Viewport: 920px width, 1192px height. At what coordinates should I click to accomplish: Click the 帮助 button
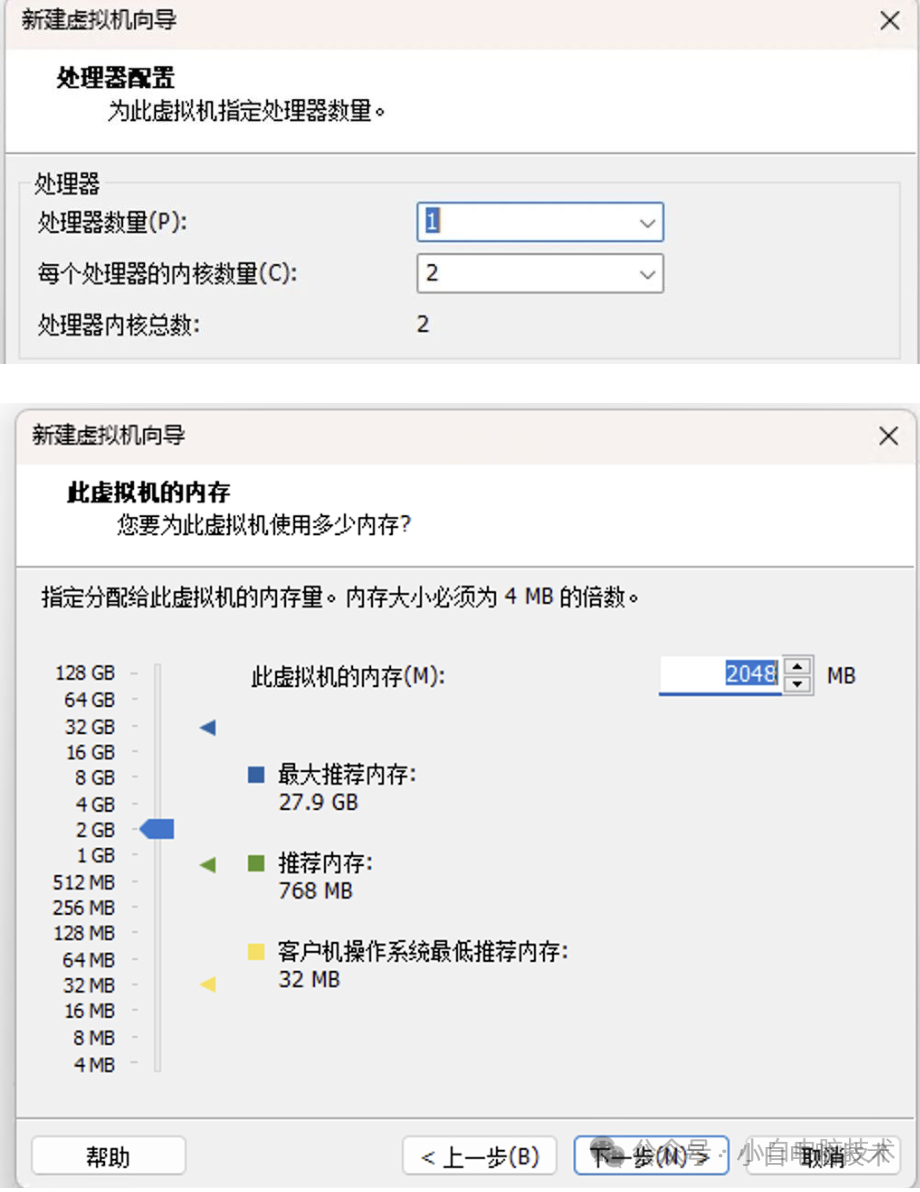pyautogui.click(x=107, y=1155)
